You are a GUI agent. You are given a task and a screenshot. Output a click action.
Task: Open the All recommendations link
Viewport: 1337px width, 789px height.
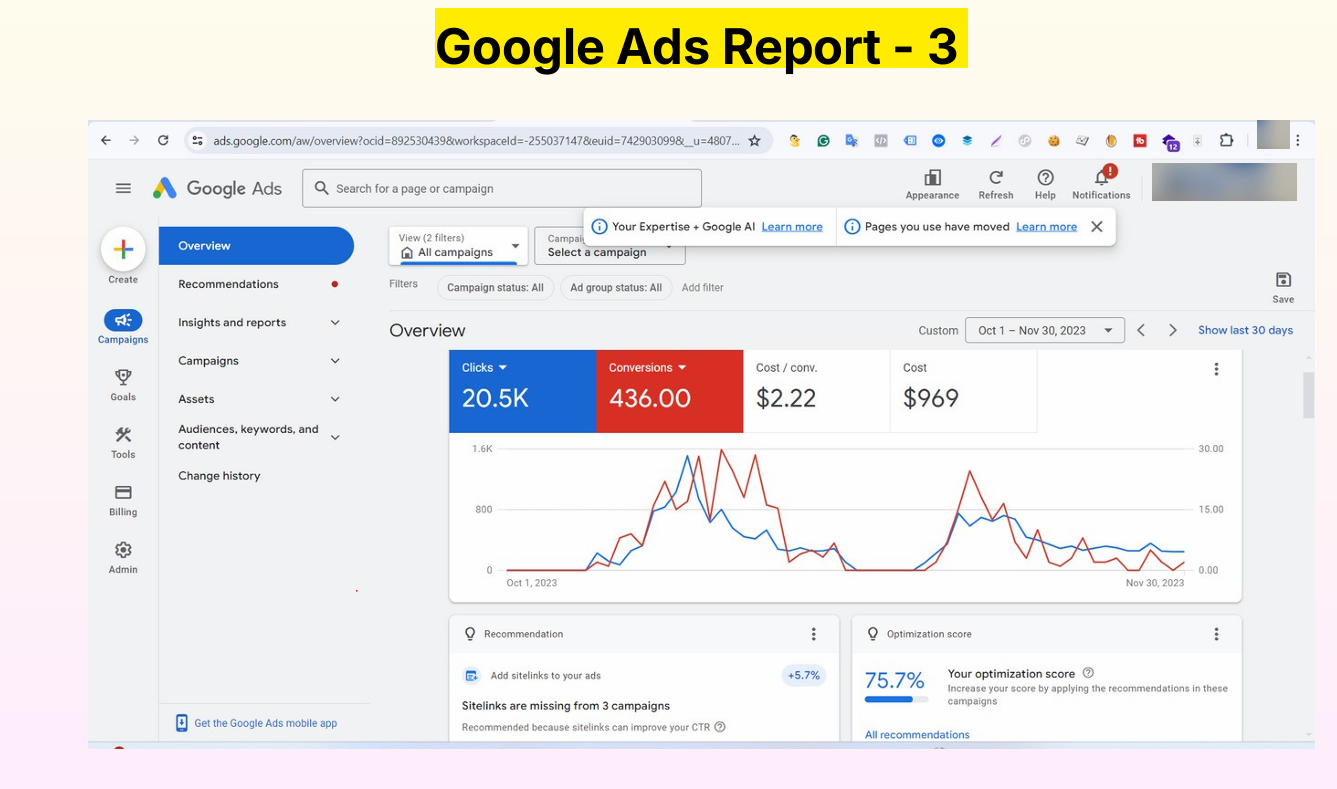[x=917, y=735]
